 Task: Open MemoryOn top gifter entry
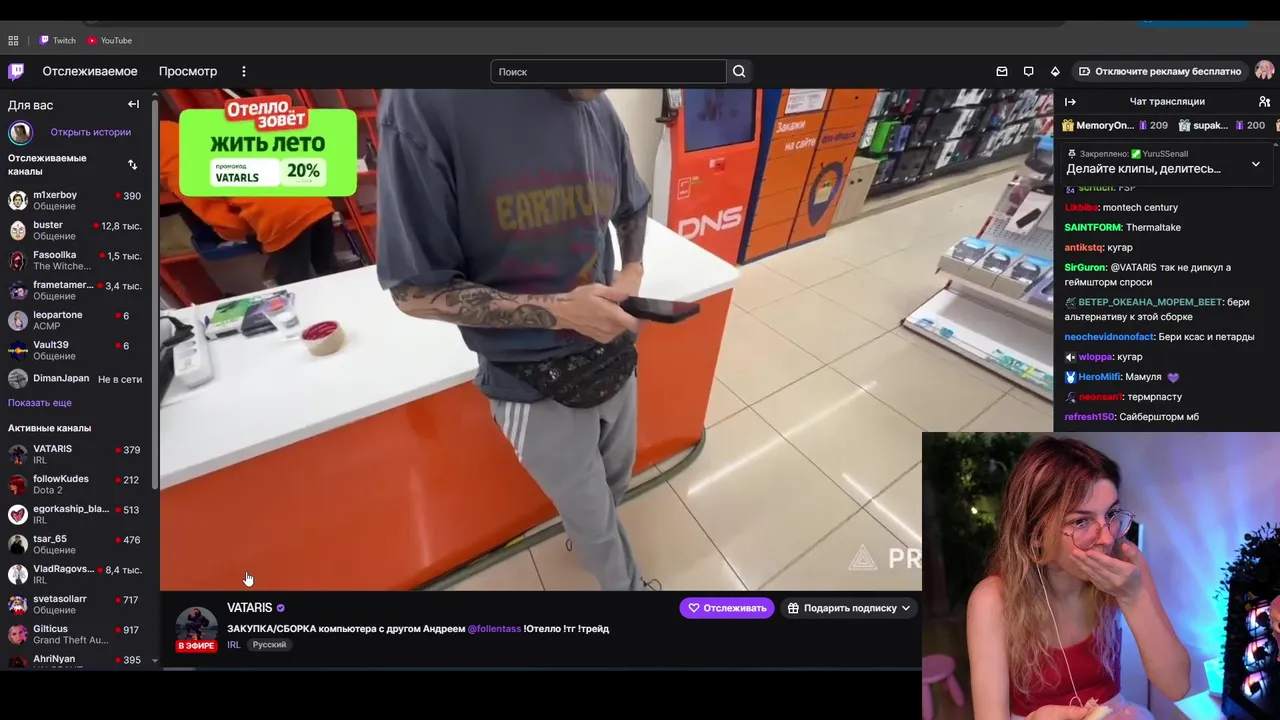1114,126
